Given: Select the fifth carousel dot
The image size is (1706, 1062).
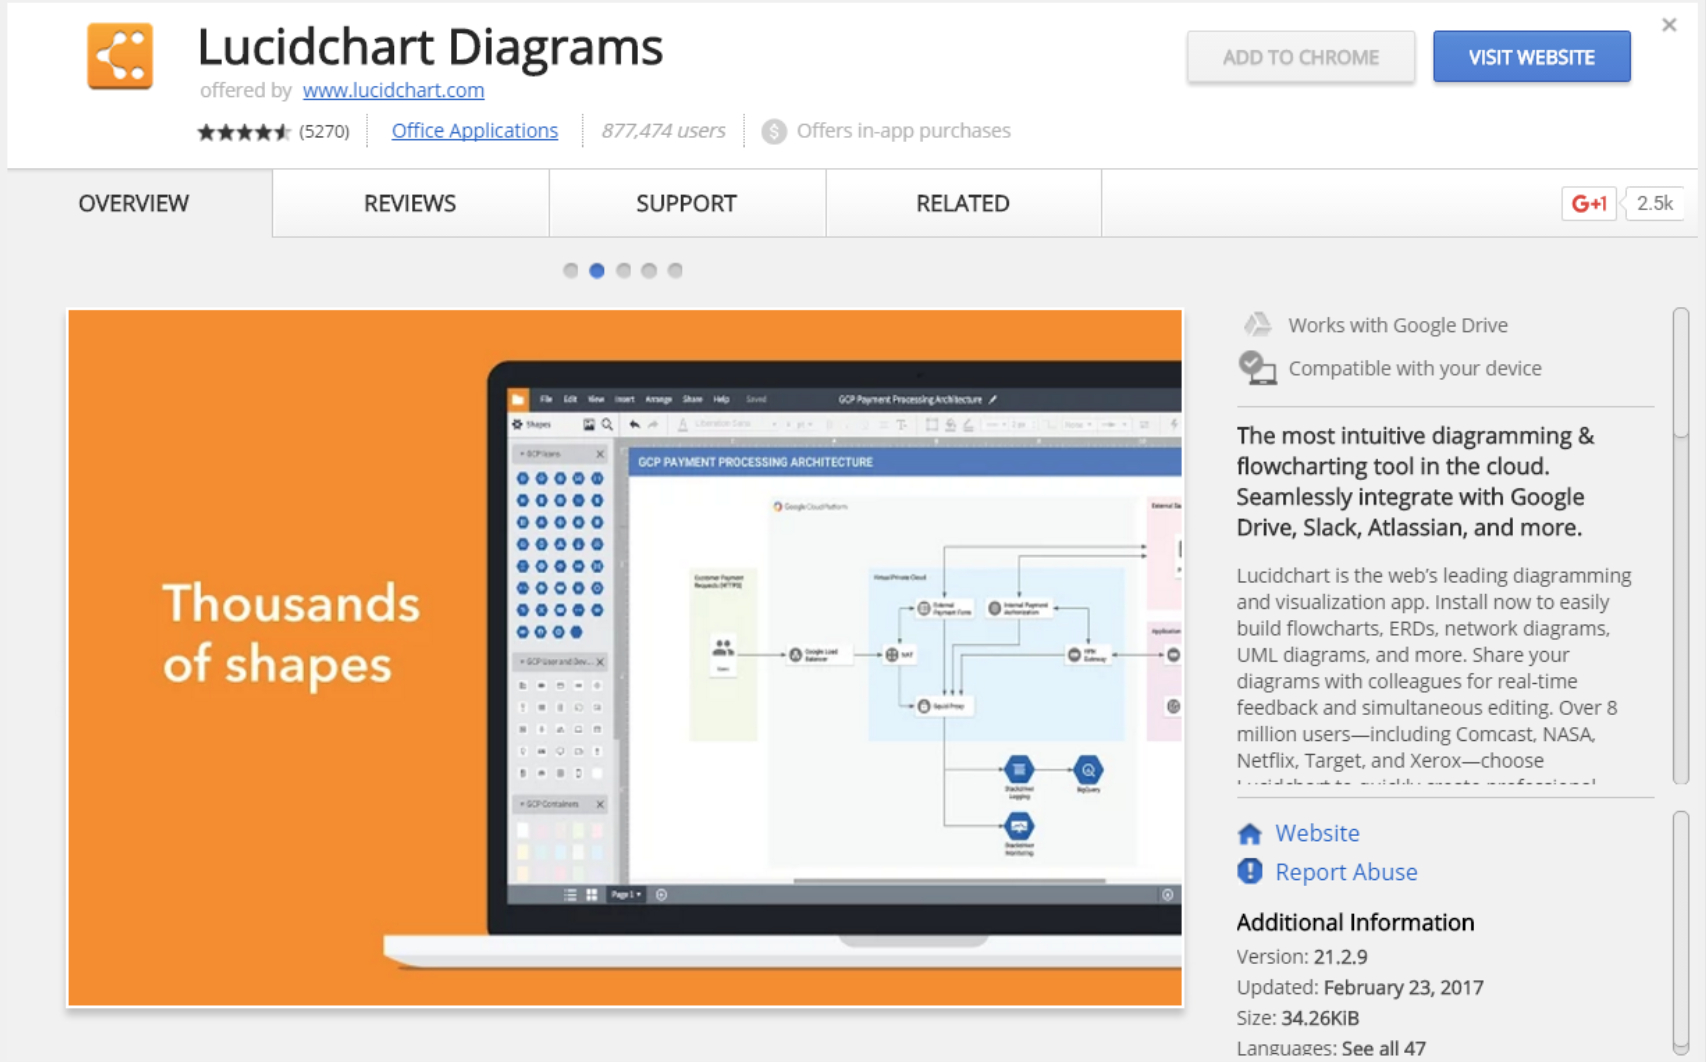Looking at the screenshot, I should click(x=675, y=270).
